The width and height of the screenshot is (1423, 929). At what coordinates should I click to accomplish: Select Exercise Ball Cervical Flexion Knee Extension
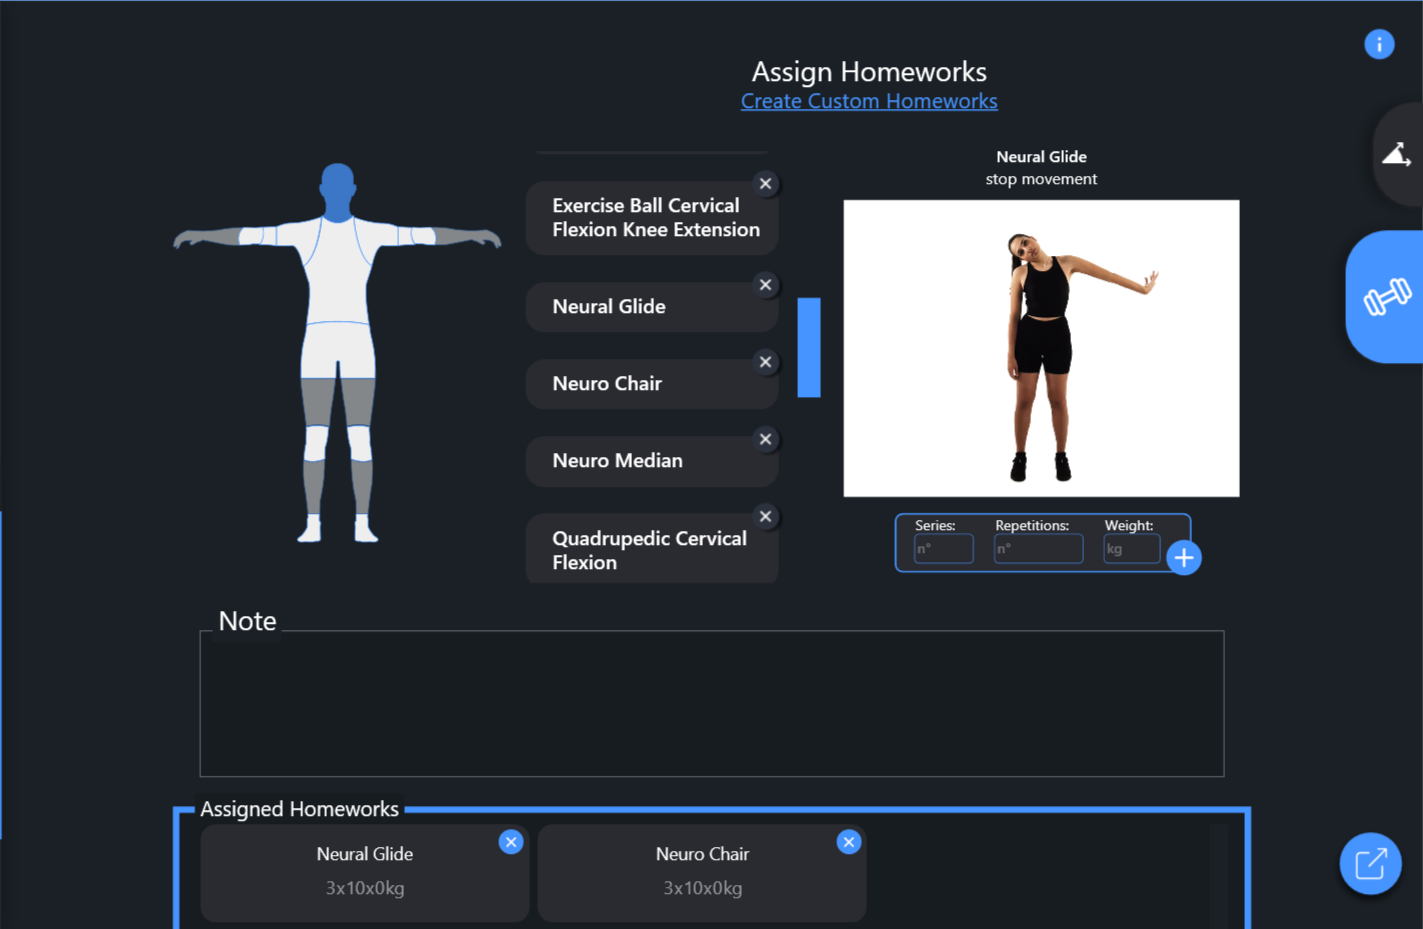click(x=652, y=218)
